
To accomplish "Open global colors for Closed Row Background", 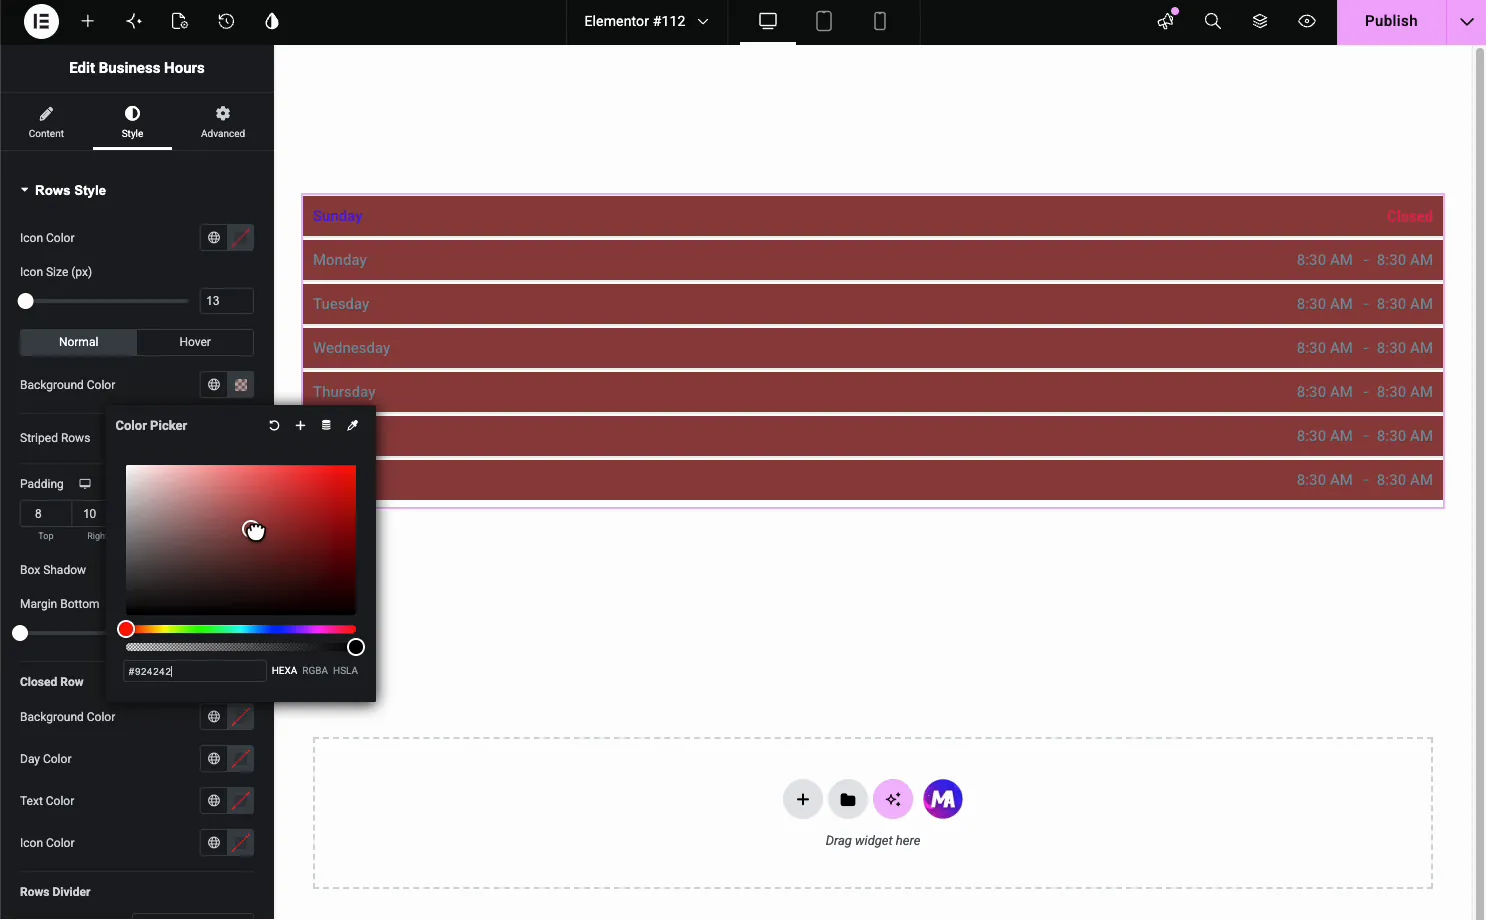I will [214, 717].
